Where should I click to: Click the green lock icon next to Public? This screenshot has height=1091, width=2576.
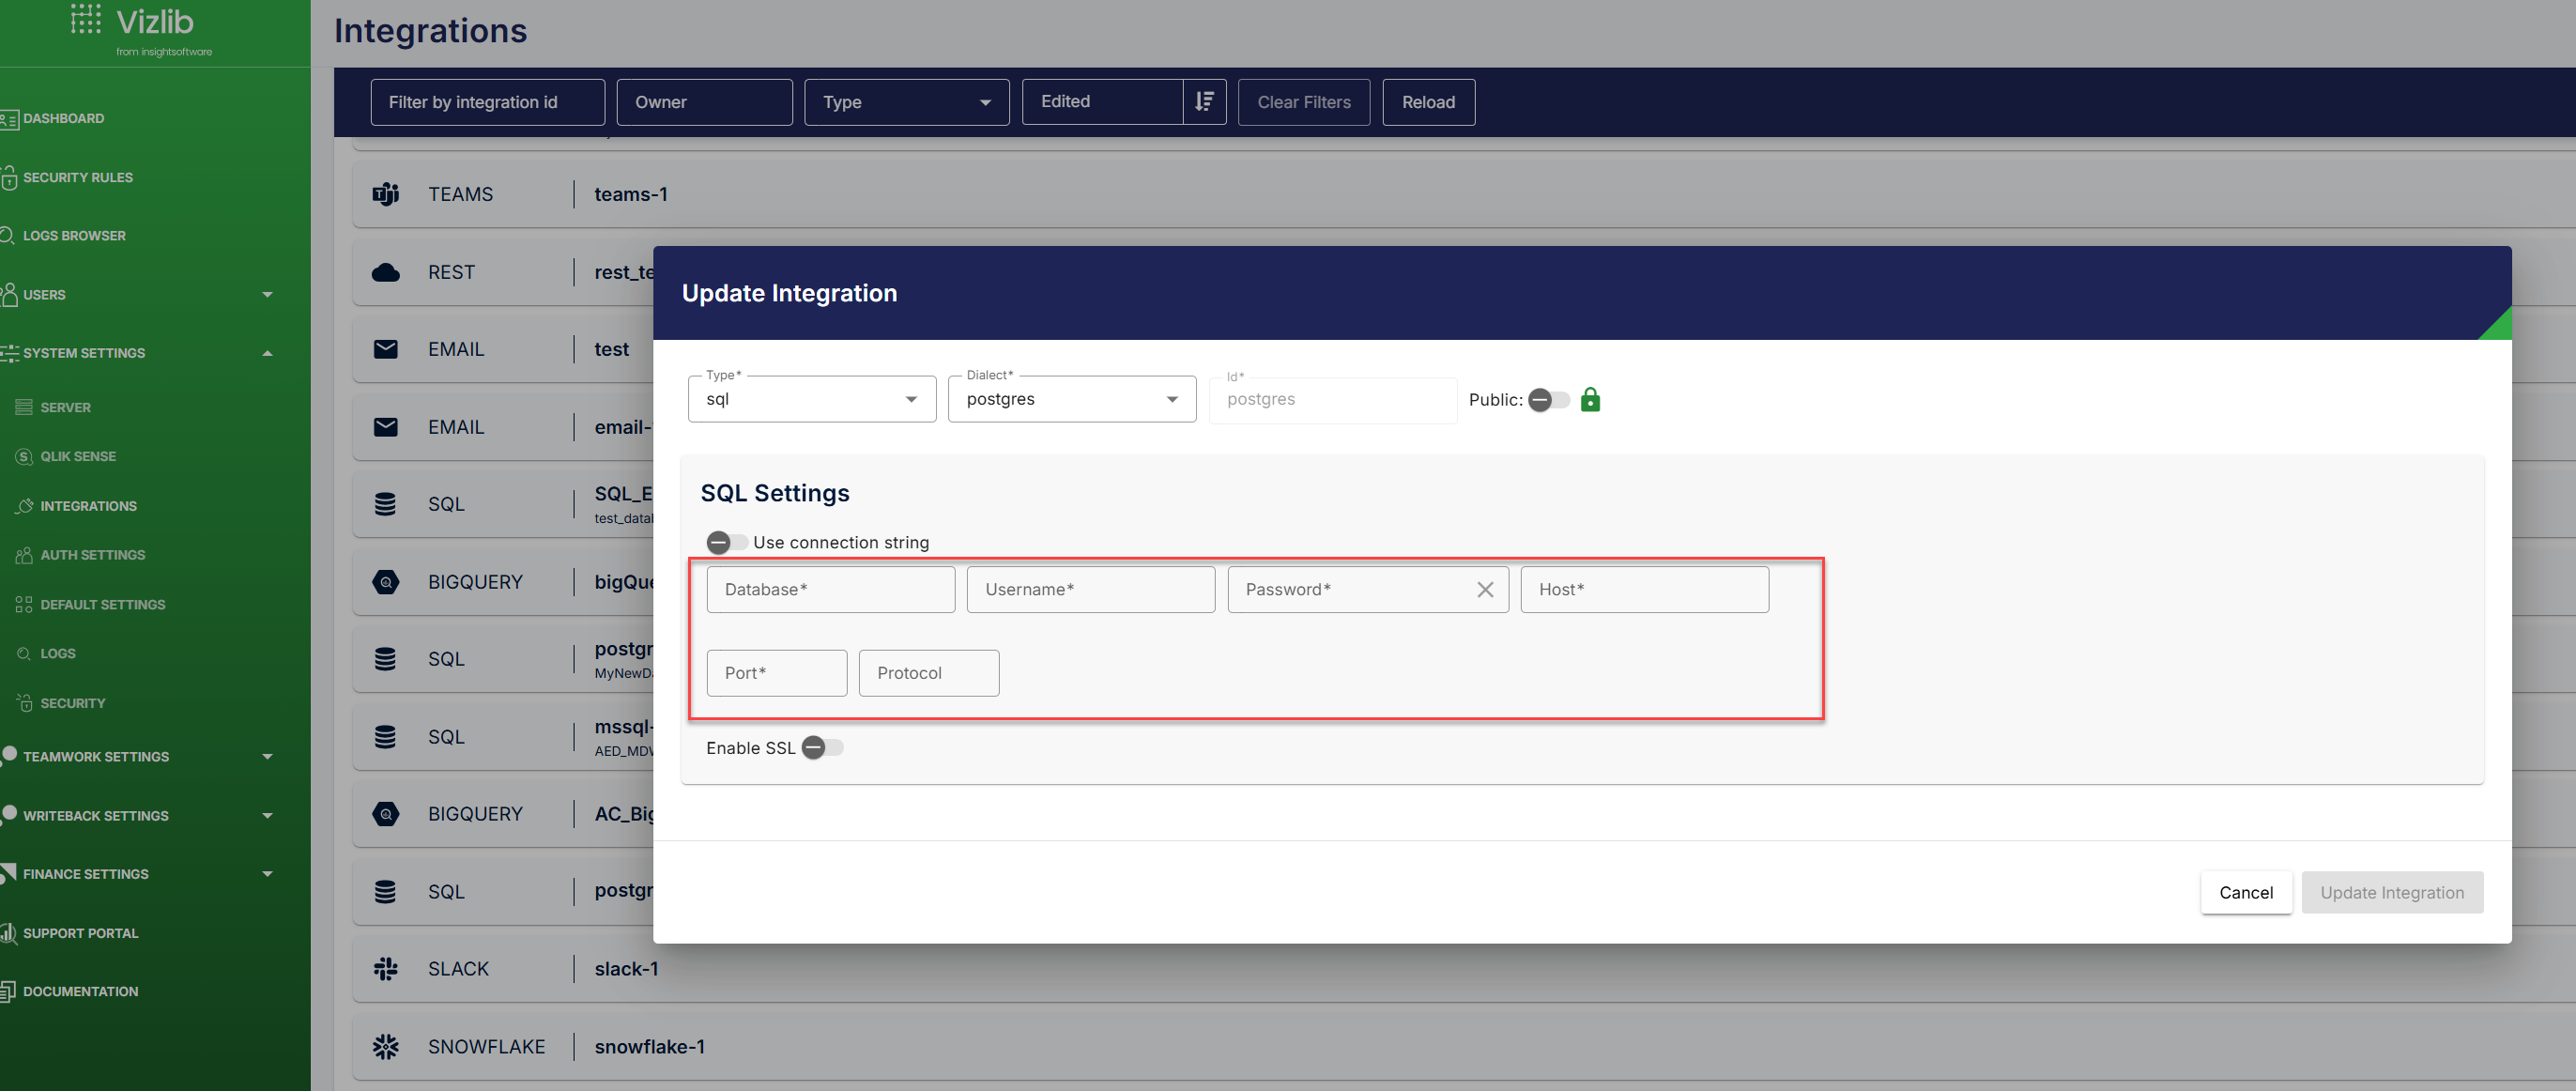coord(1590,400)
